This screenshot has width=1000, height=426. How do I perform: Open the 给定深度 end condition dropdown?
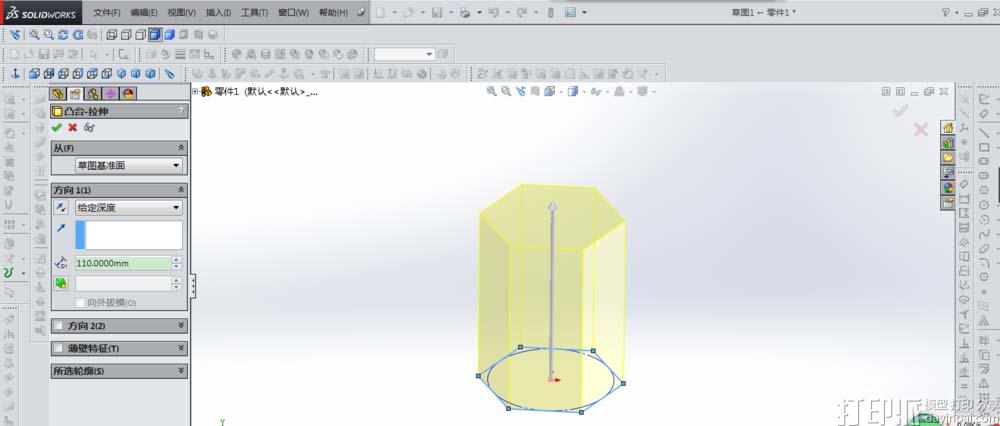(x=129, y=207)
